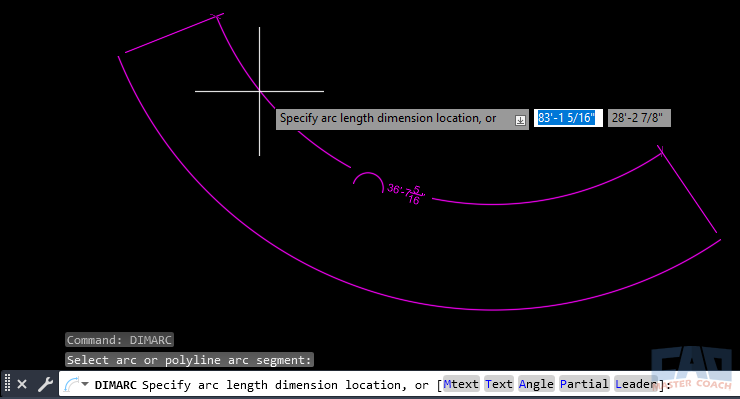Click the 36'-7 5/16" arc dimension text
This screenshot has width=740, height=399.
406,193
